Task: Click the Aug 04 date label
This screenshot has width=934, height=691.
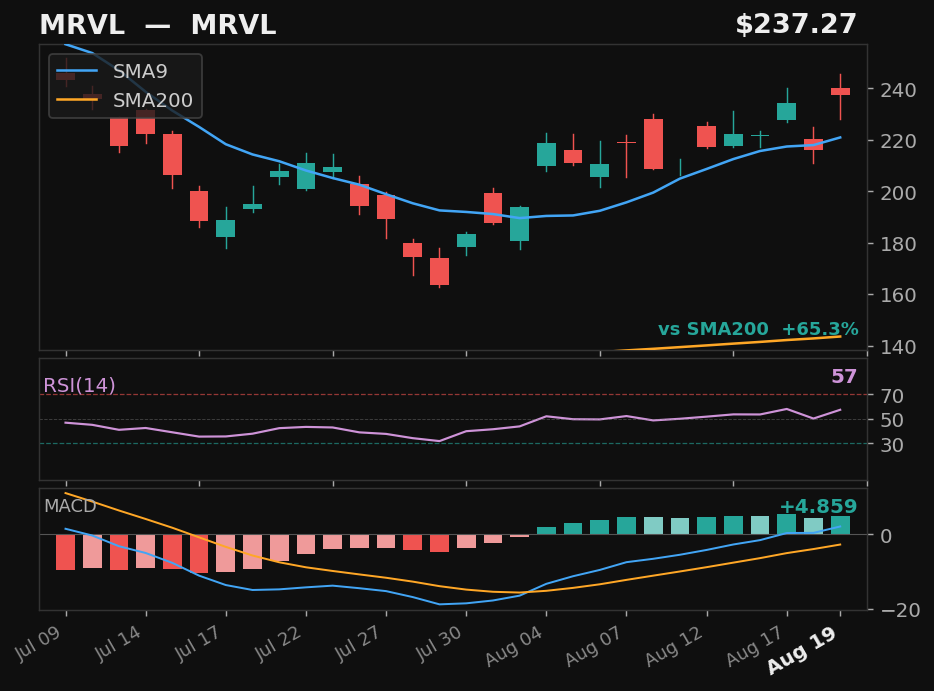Action: [x=514, y=646]
